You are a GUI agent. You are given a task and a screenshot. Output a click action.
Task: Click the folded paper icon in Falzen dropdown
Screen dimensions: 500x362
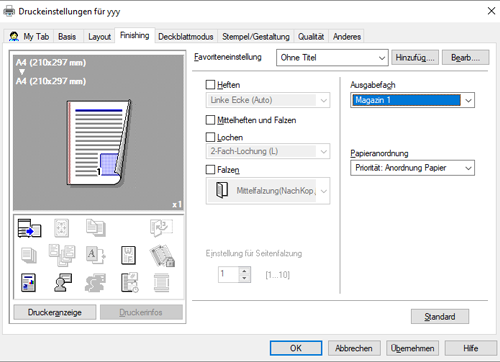(222, 190)
